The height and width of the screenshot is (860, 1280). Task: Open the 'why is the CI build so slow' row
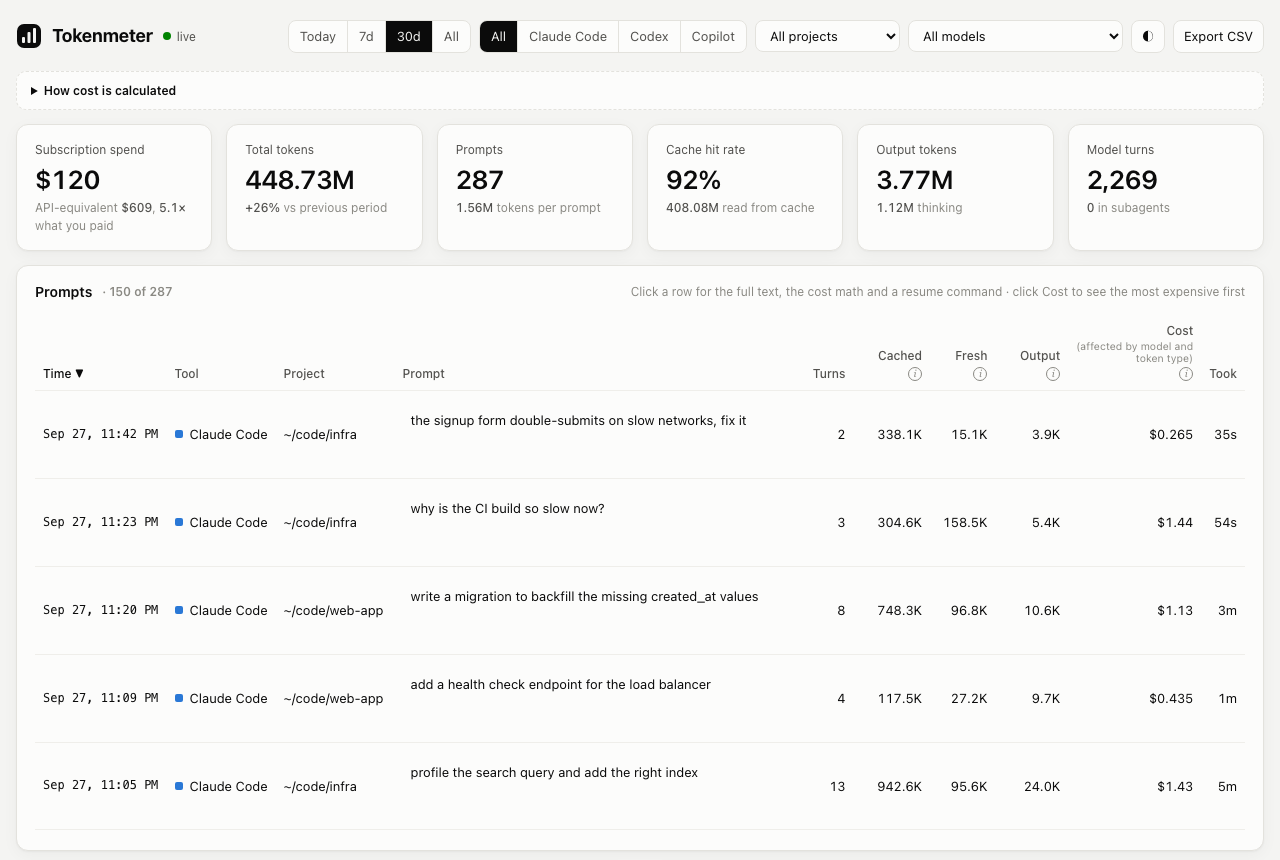[x=640, y=522]
